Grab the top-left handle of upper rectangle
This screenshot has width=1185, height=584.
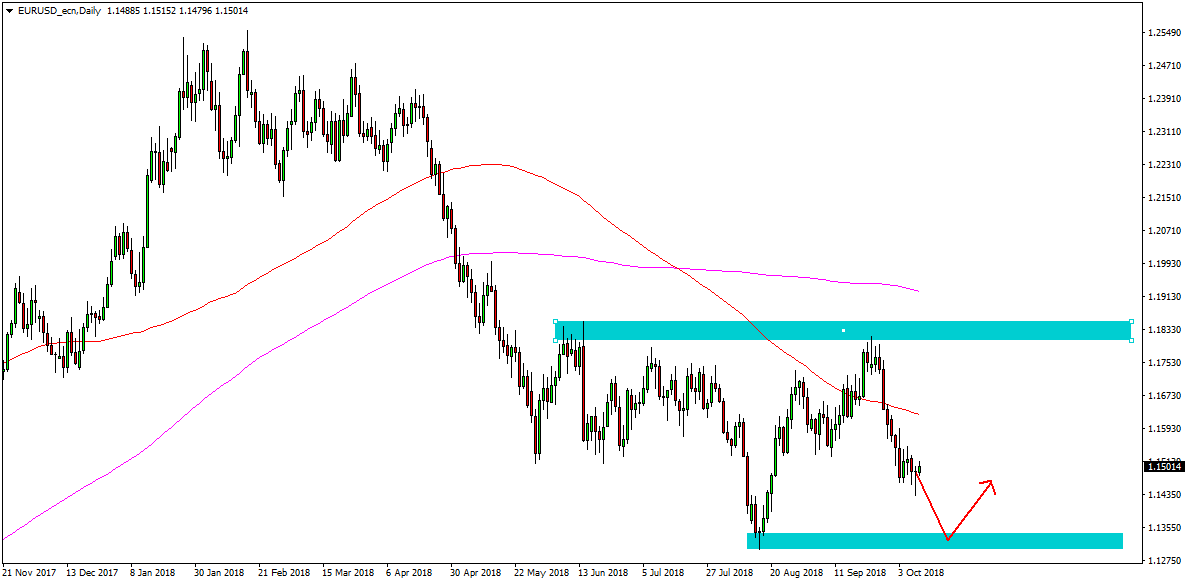pos(555,321)
